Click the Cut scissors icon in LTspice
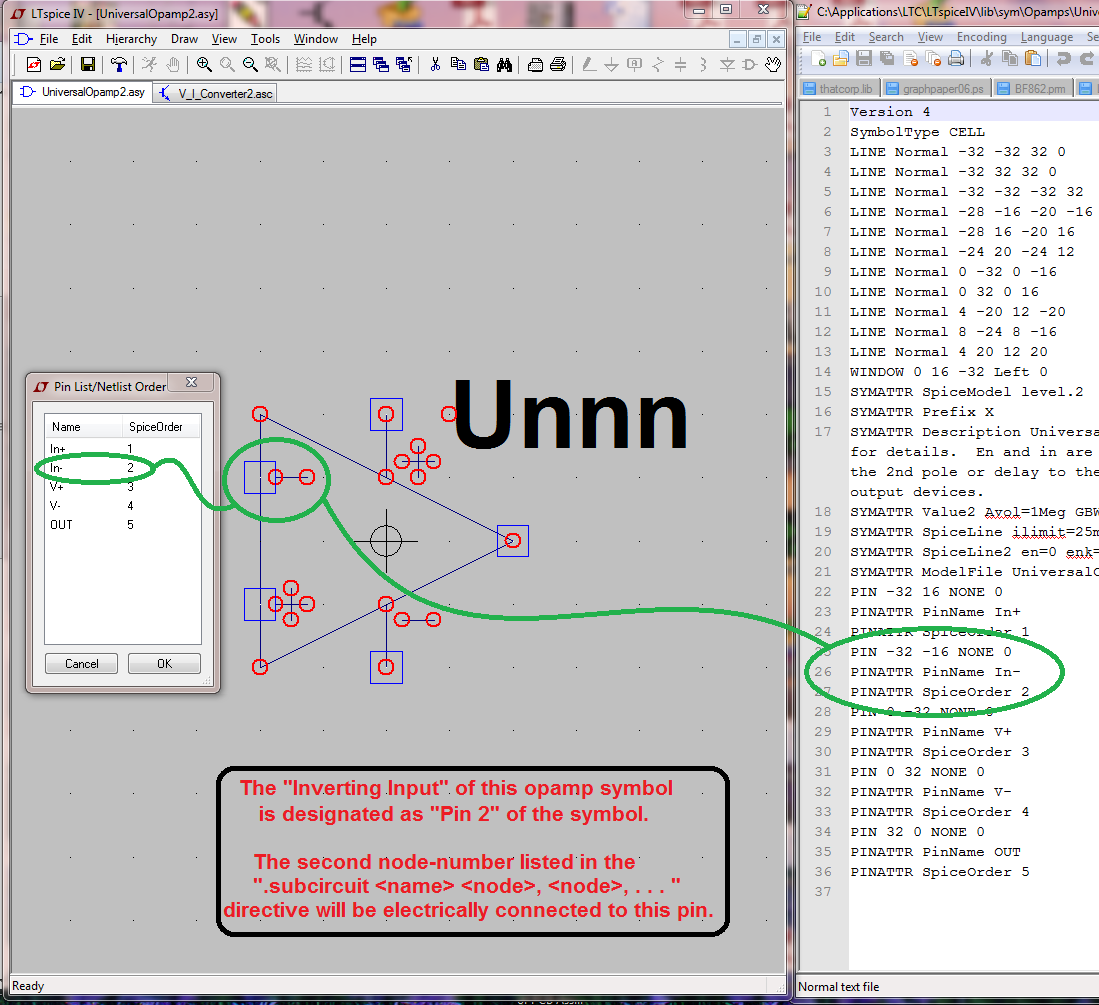This screenshot has height=1005, width=1099. 435,64
